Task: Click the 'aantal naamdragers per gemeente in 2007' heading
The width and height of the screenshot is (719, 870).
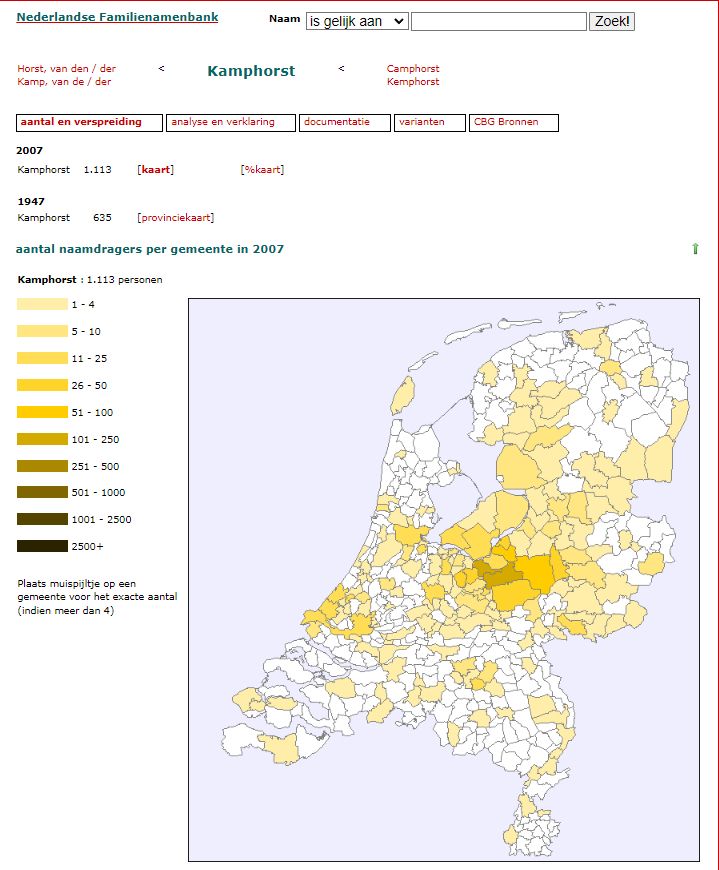Action: pos(150,249)
